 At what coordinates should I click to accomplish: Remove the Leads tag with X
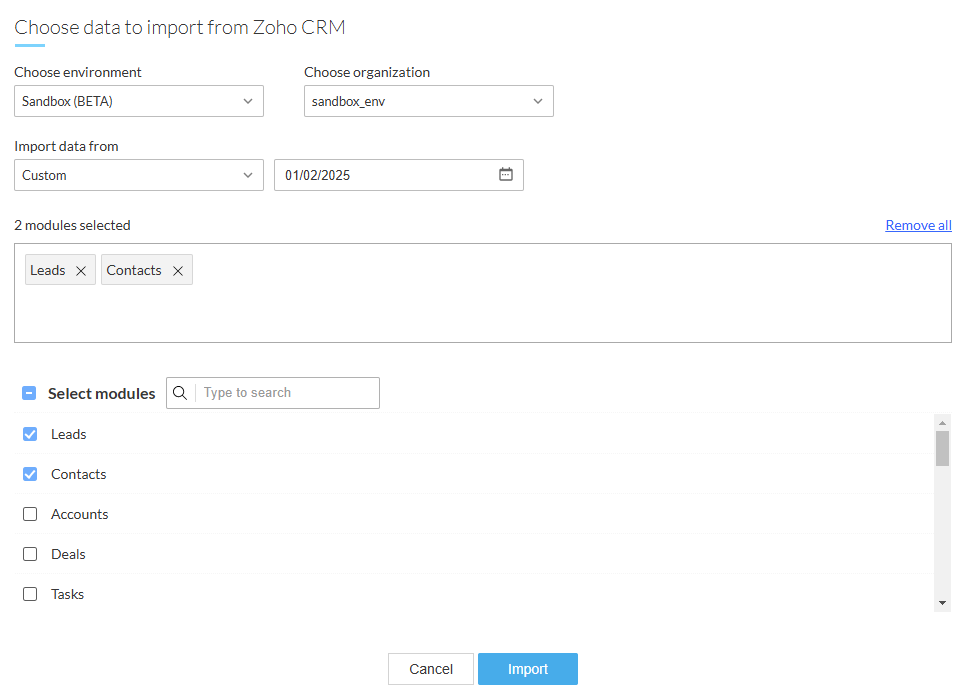[x=81, y=271]
